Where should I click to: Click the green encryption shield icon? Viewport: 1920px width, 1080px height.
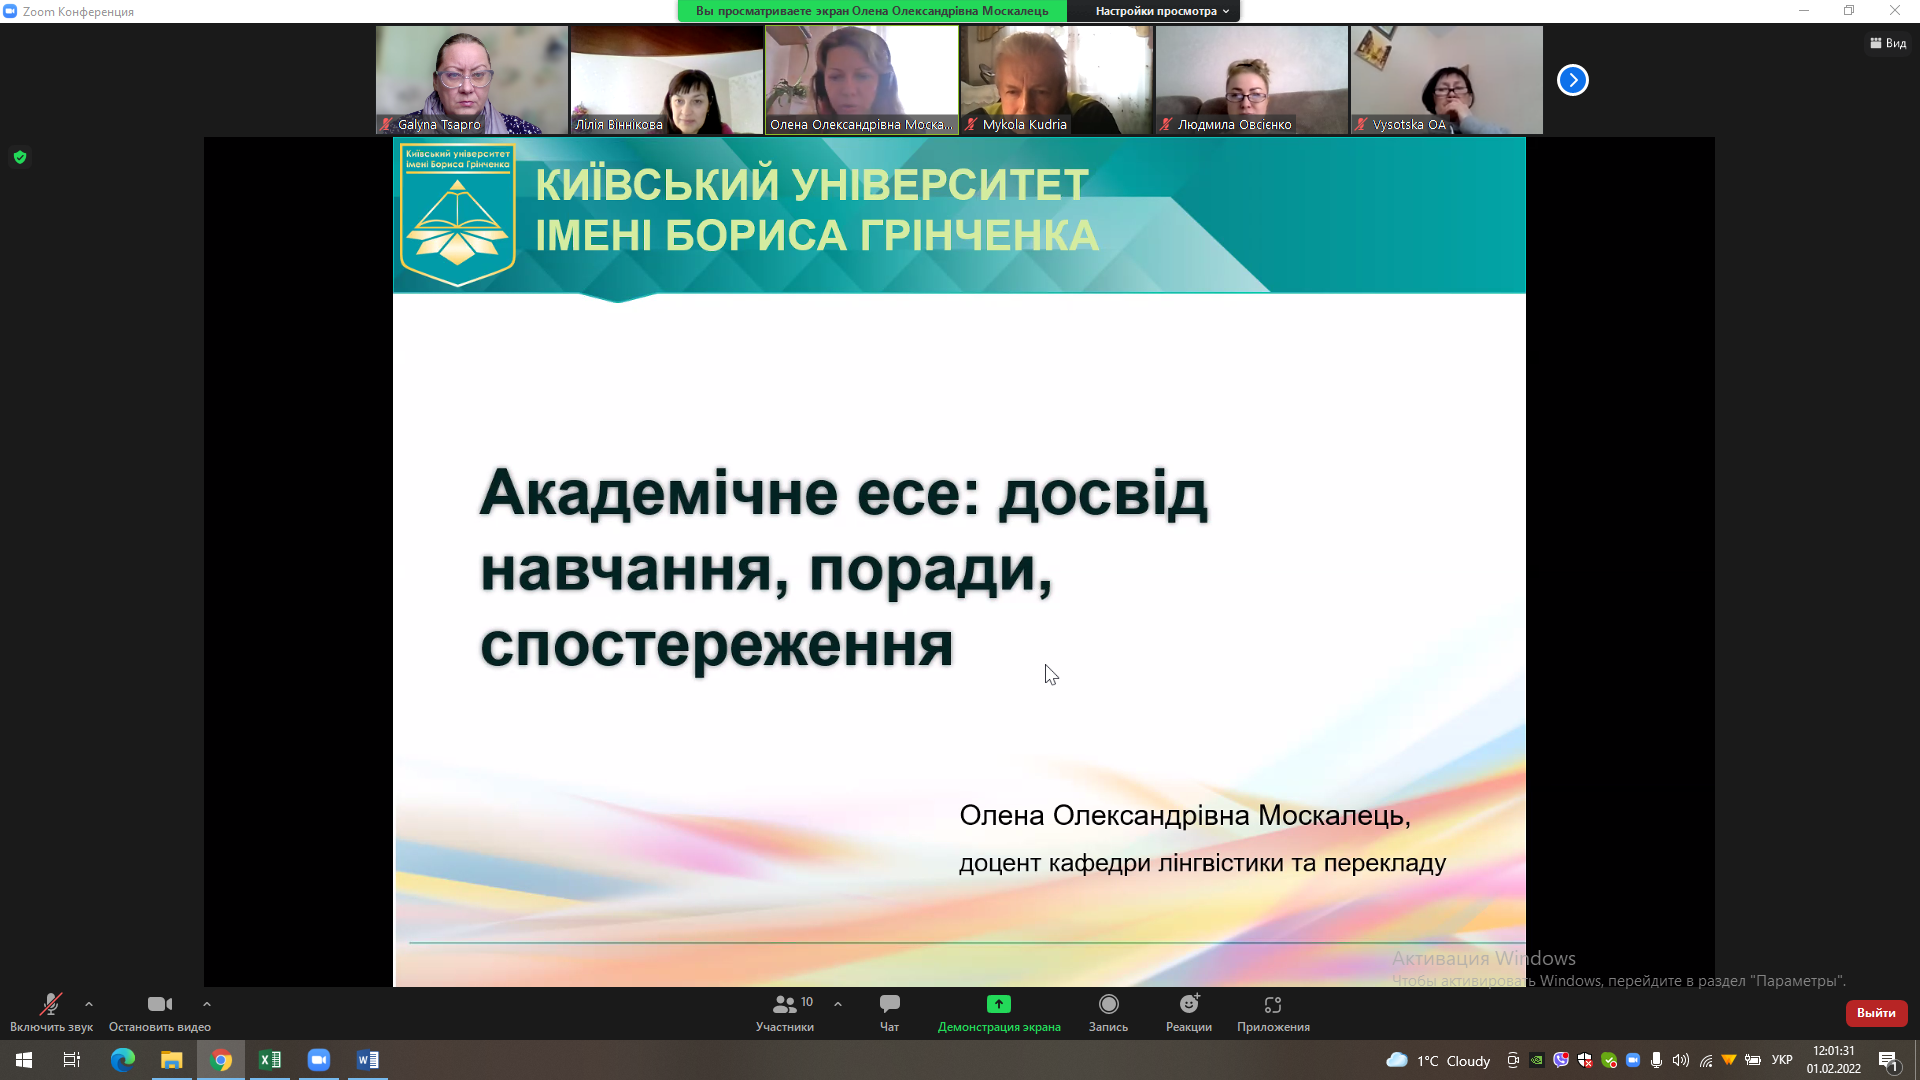pyautogui.click(x=20, y=157)
